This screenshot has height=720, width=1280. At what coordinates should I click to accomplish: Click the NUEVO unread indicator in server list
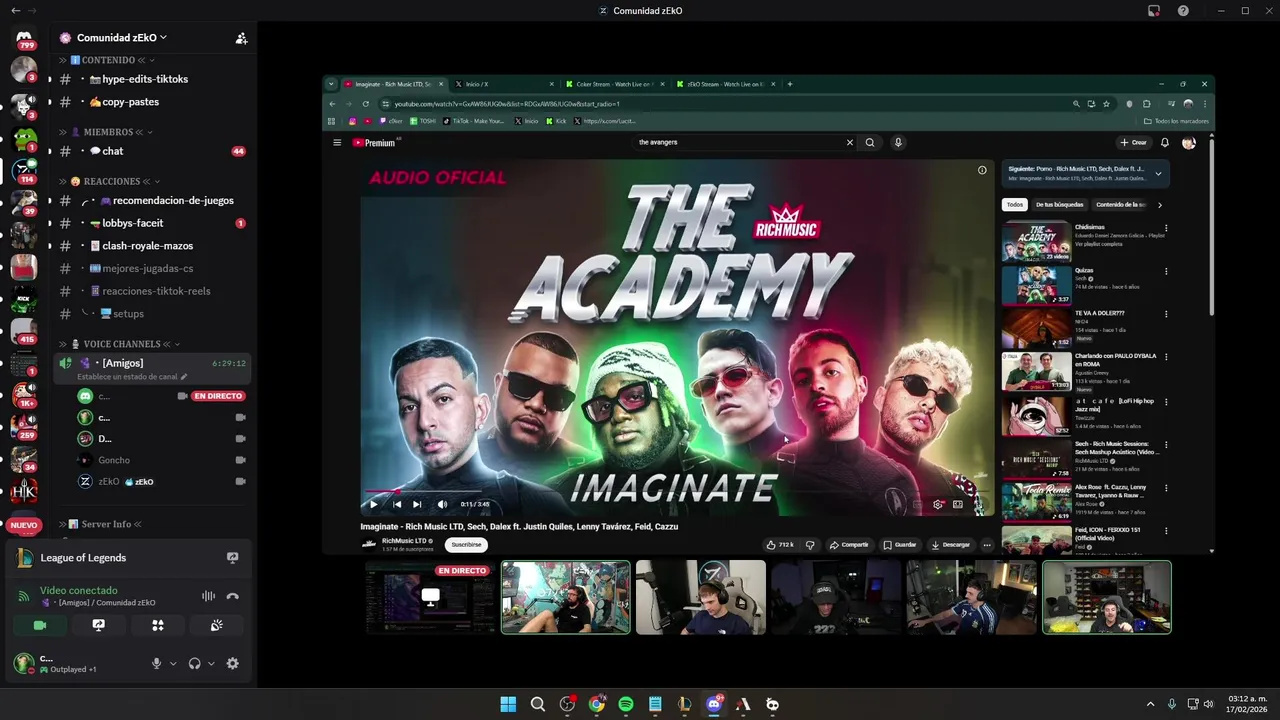pyautogui.click(x=24, y=525)
